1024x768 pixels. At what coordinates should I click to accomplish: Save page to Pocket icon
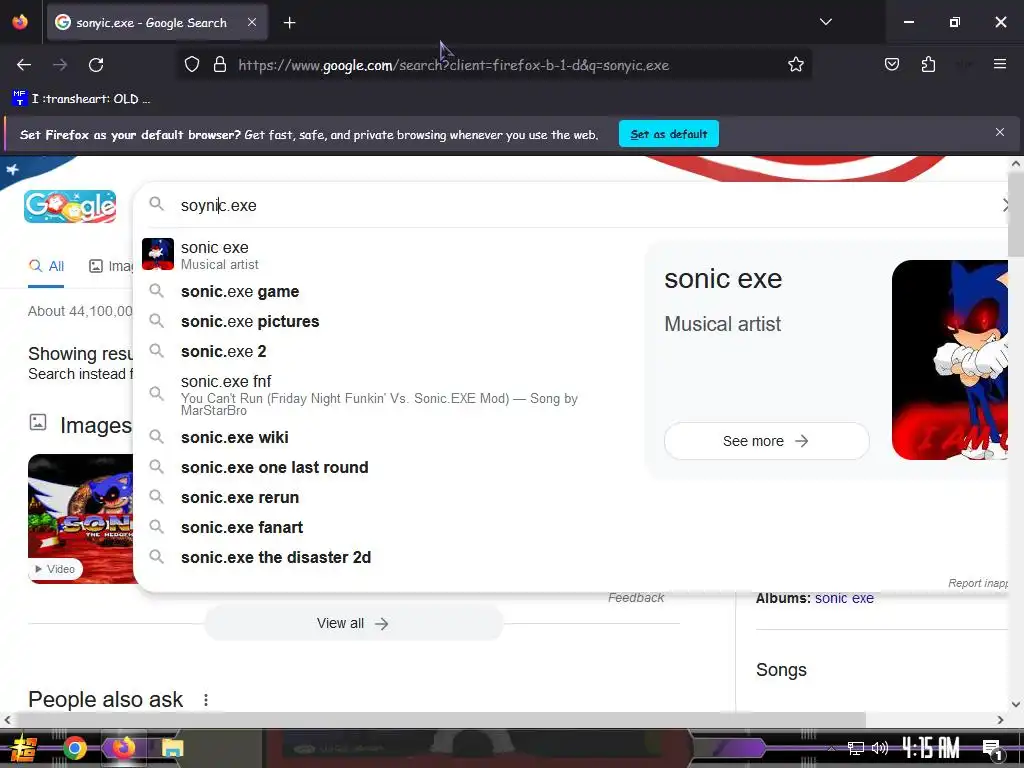click(x=892, y=64)
